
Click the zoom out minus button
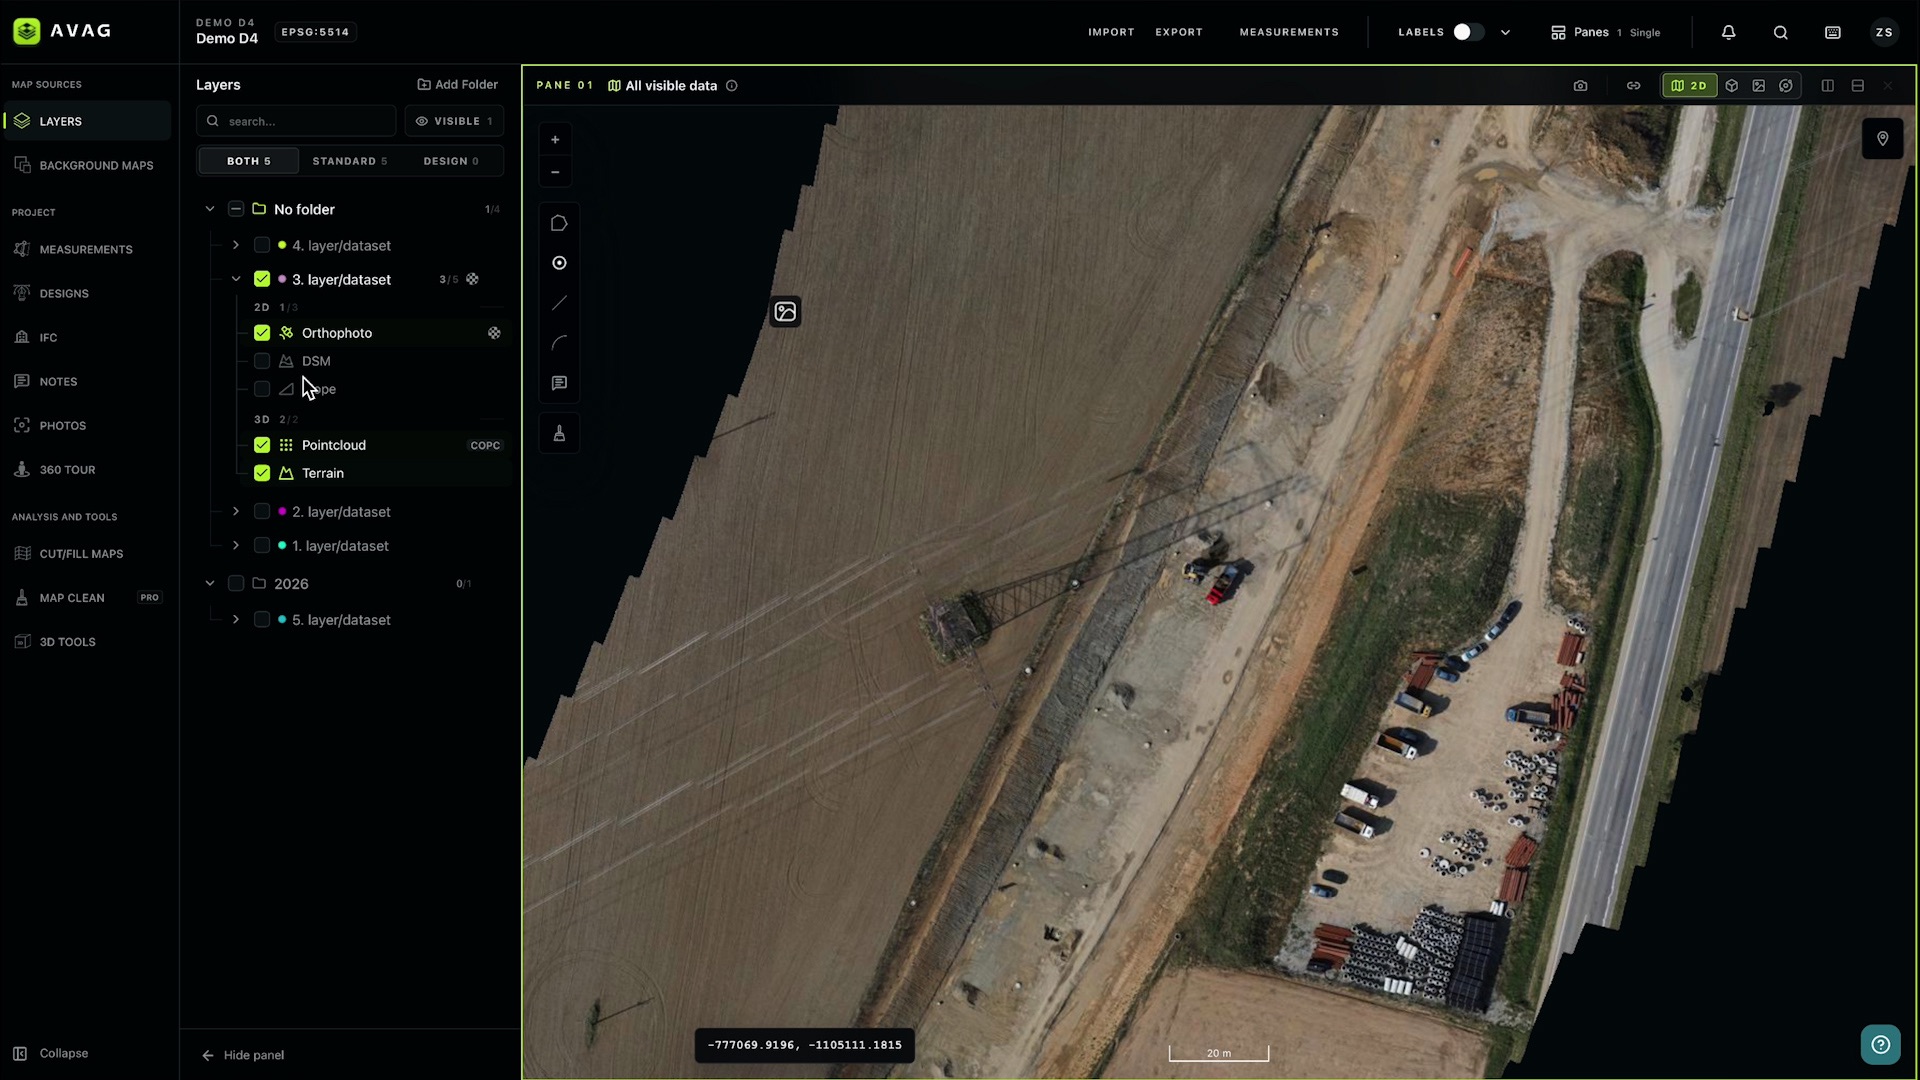(x=555, y=172)
